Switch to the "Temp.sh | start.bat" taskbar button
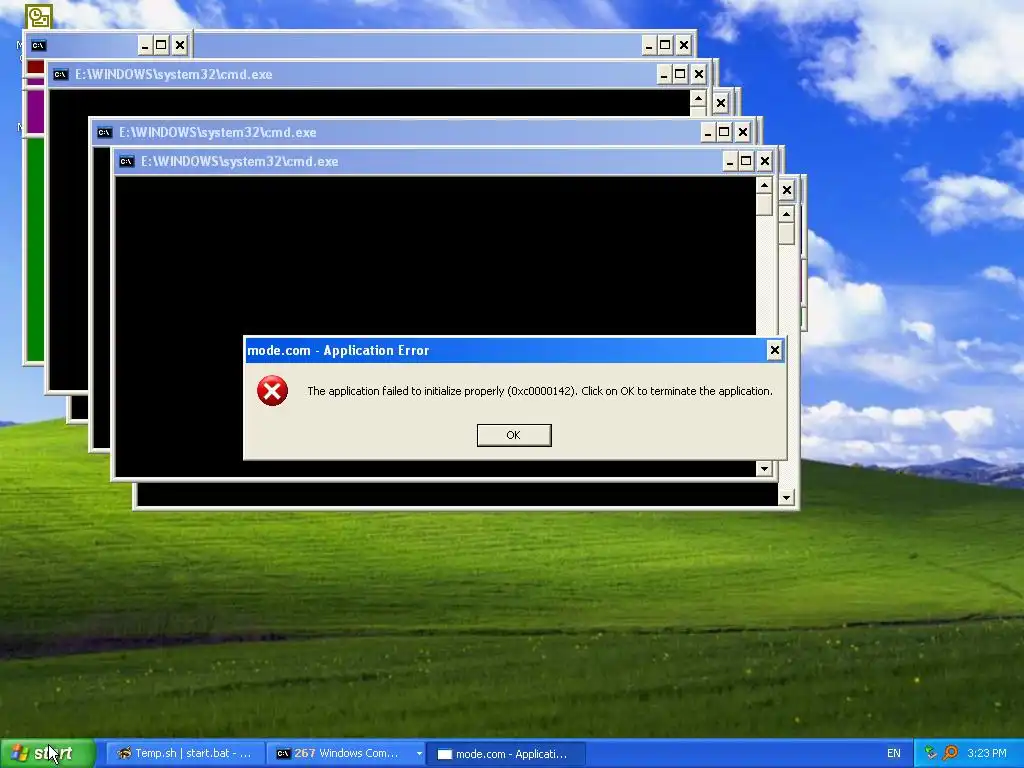 (x=185, y=754)
